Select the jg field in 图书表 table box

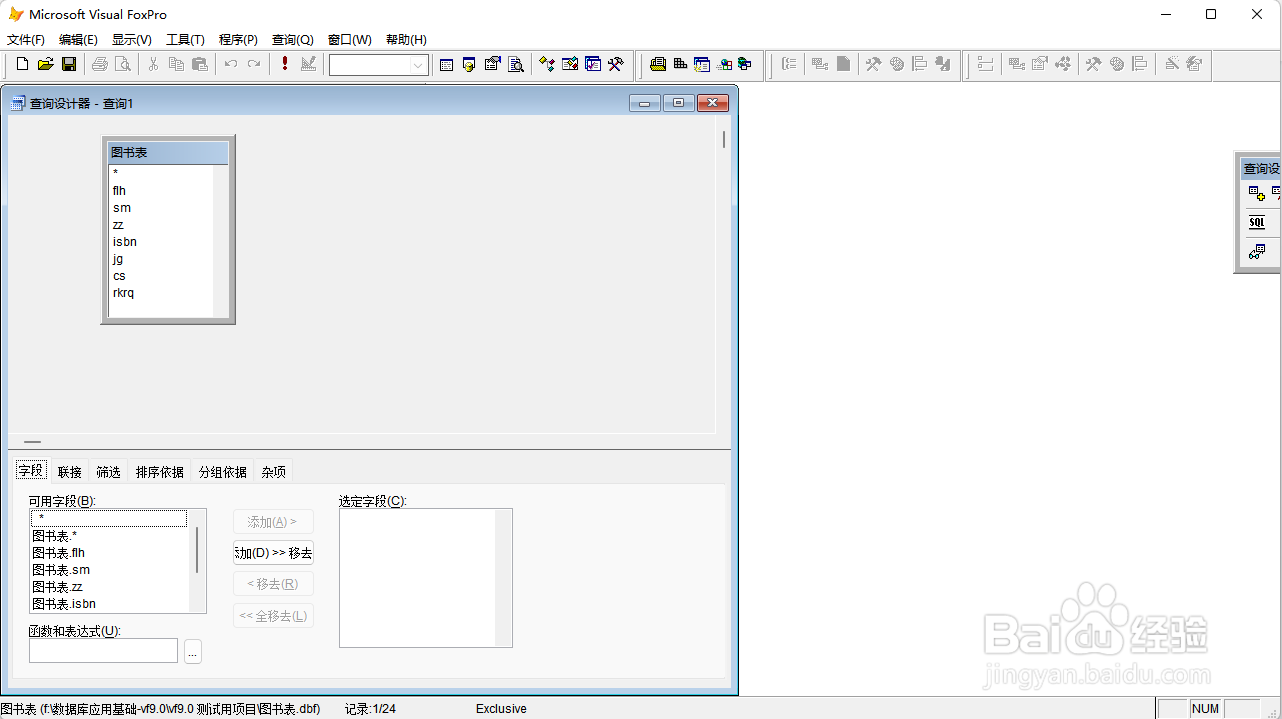coord(161,259)
